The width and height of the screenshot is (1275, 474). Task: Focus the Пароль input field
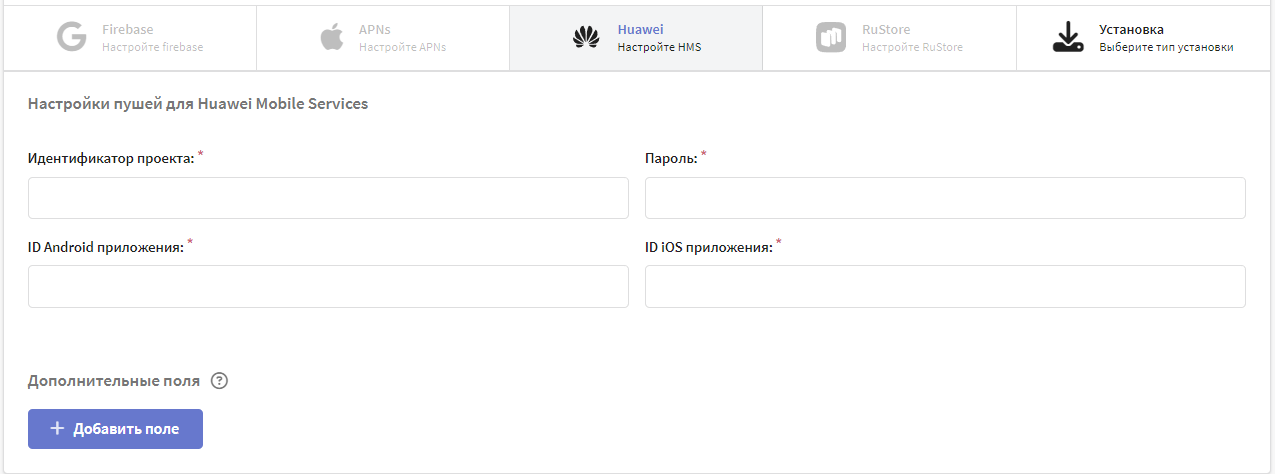(945, 198)
